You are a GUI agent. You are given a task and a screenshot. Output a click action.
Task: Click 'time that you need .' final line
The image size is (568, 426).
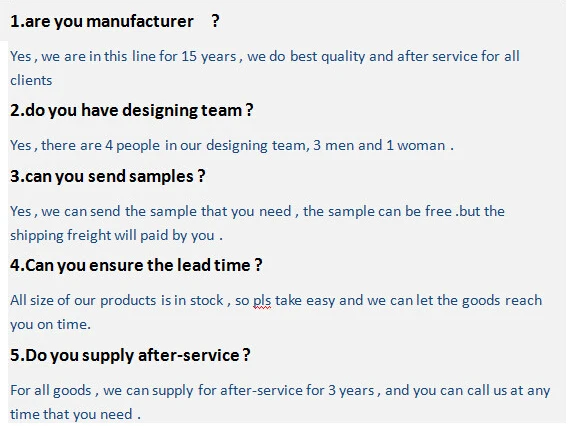pos(75,414)
